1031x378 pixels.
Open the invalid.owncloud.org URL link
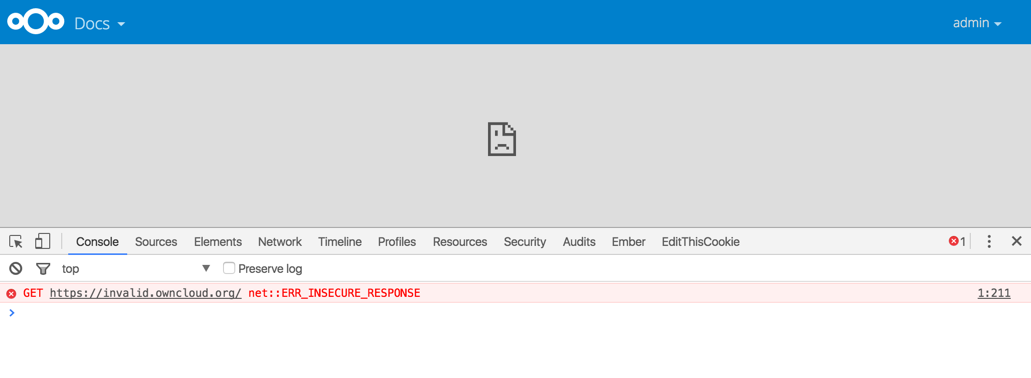[x=145, y=293]
